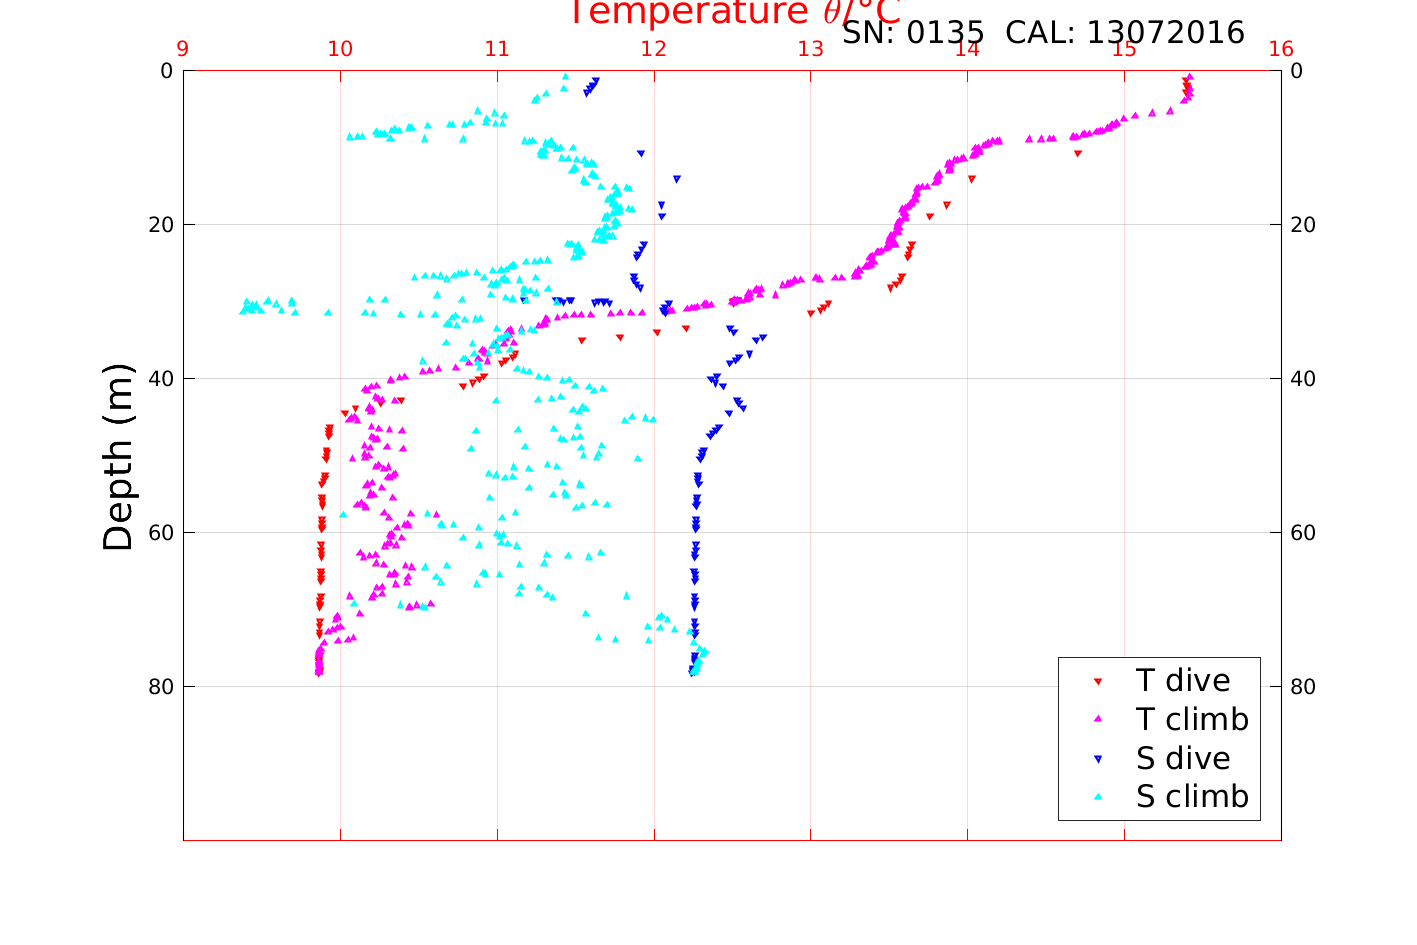This screenshot has height=945, width=1417.
Task: Select the 'Depth (m)' axis label
Action: pos(118,456)
